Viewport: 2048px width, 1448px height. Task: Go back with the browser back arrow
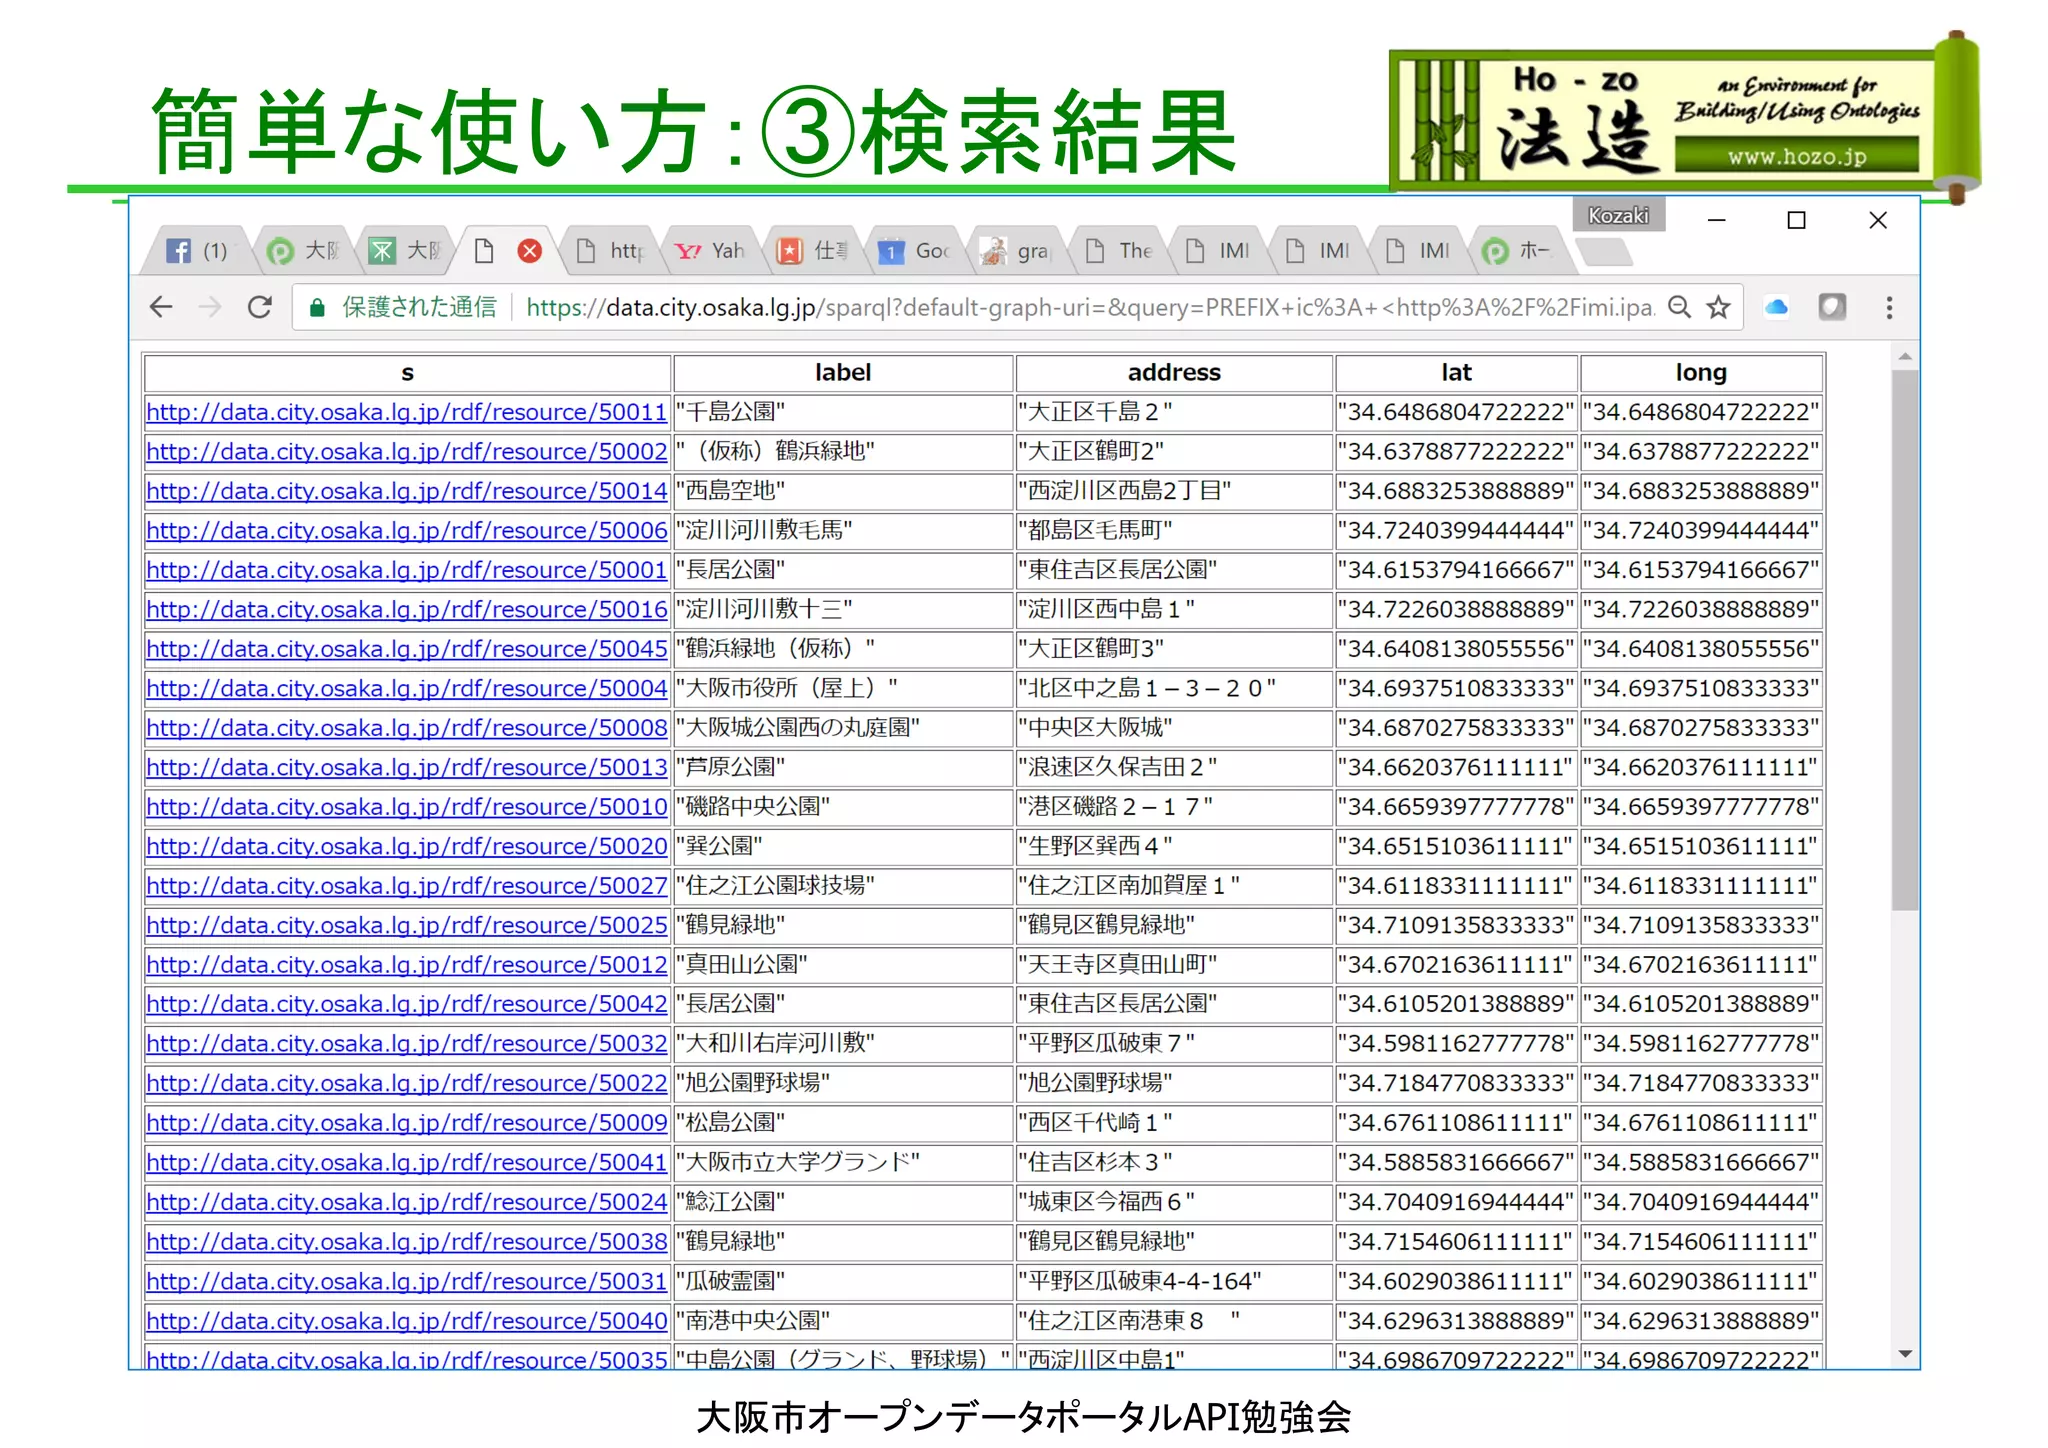161,307
